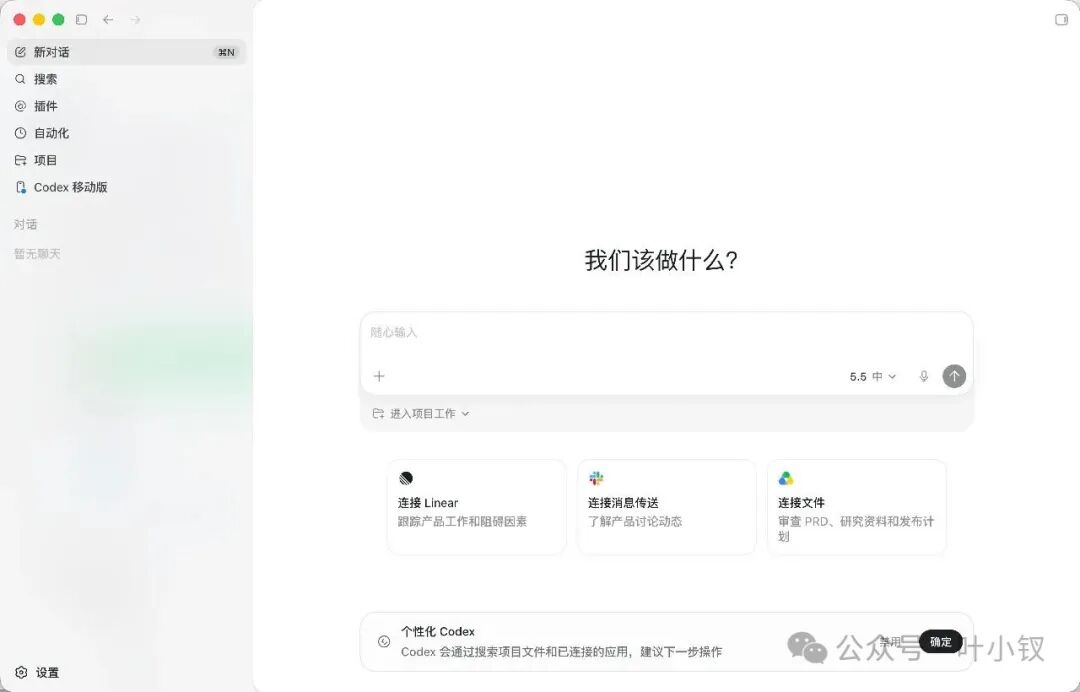
Task: Click the 个性化 Codex banner title
Action: [x=438, y=631]
